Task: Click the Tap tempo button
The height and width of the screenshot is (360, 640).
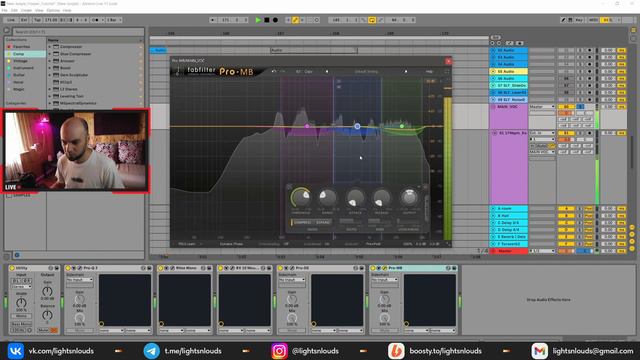Action: click(x=37, y=20)
